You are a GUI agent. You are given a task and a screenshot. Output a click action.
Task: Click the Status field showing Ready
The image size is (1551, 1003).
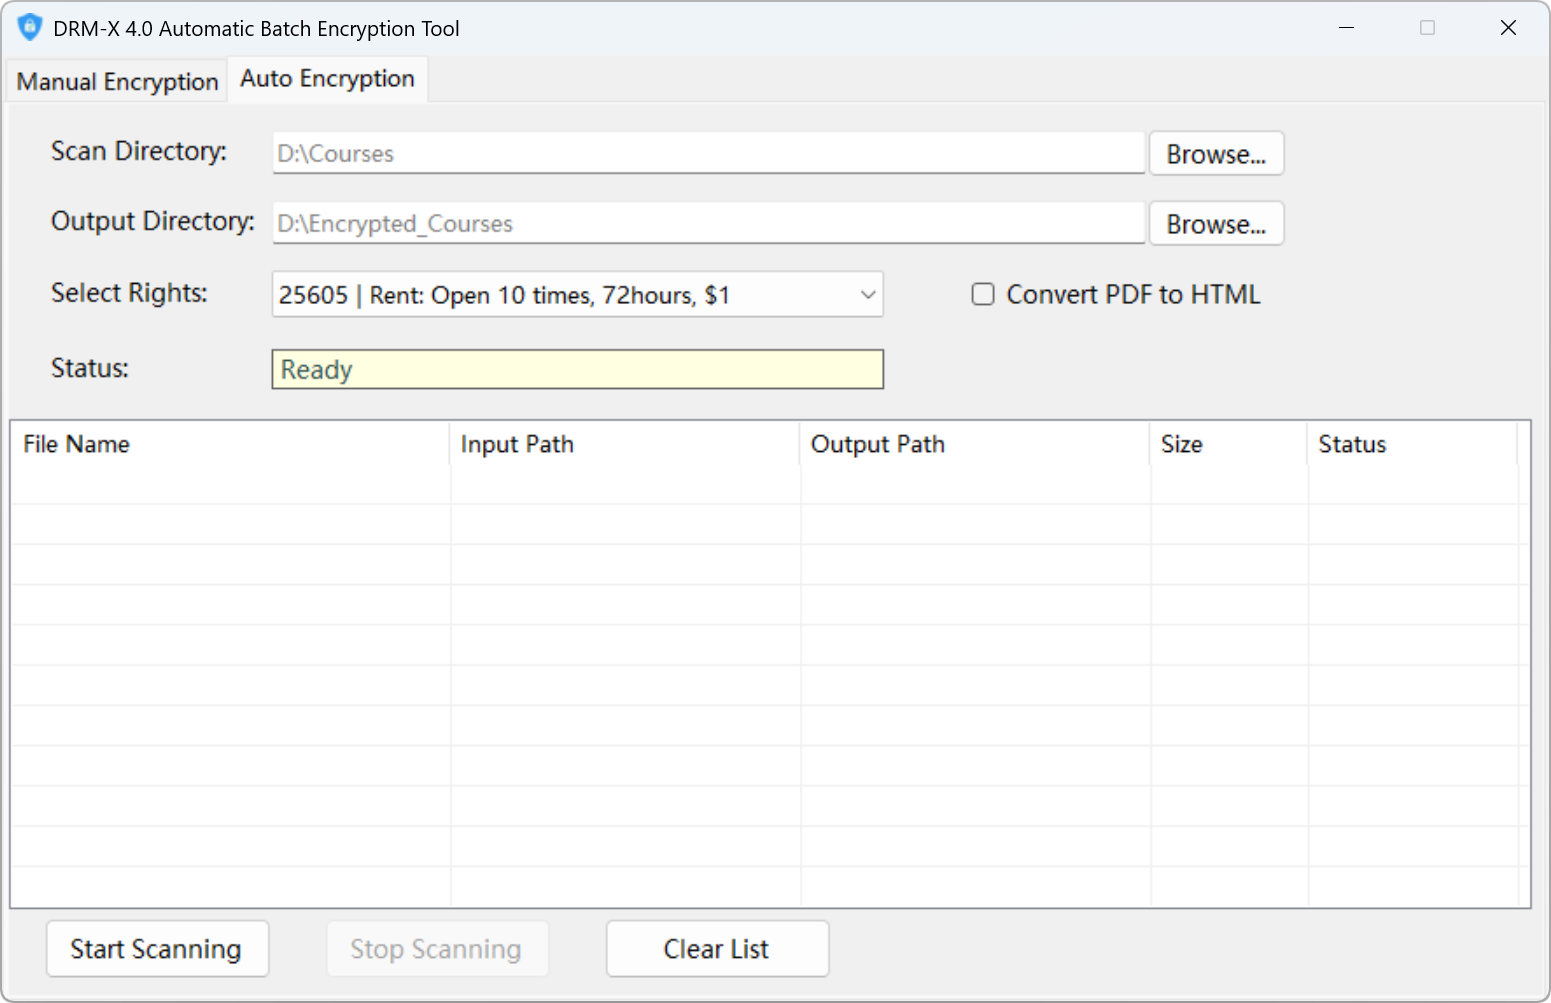pos(577,369)
